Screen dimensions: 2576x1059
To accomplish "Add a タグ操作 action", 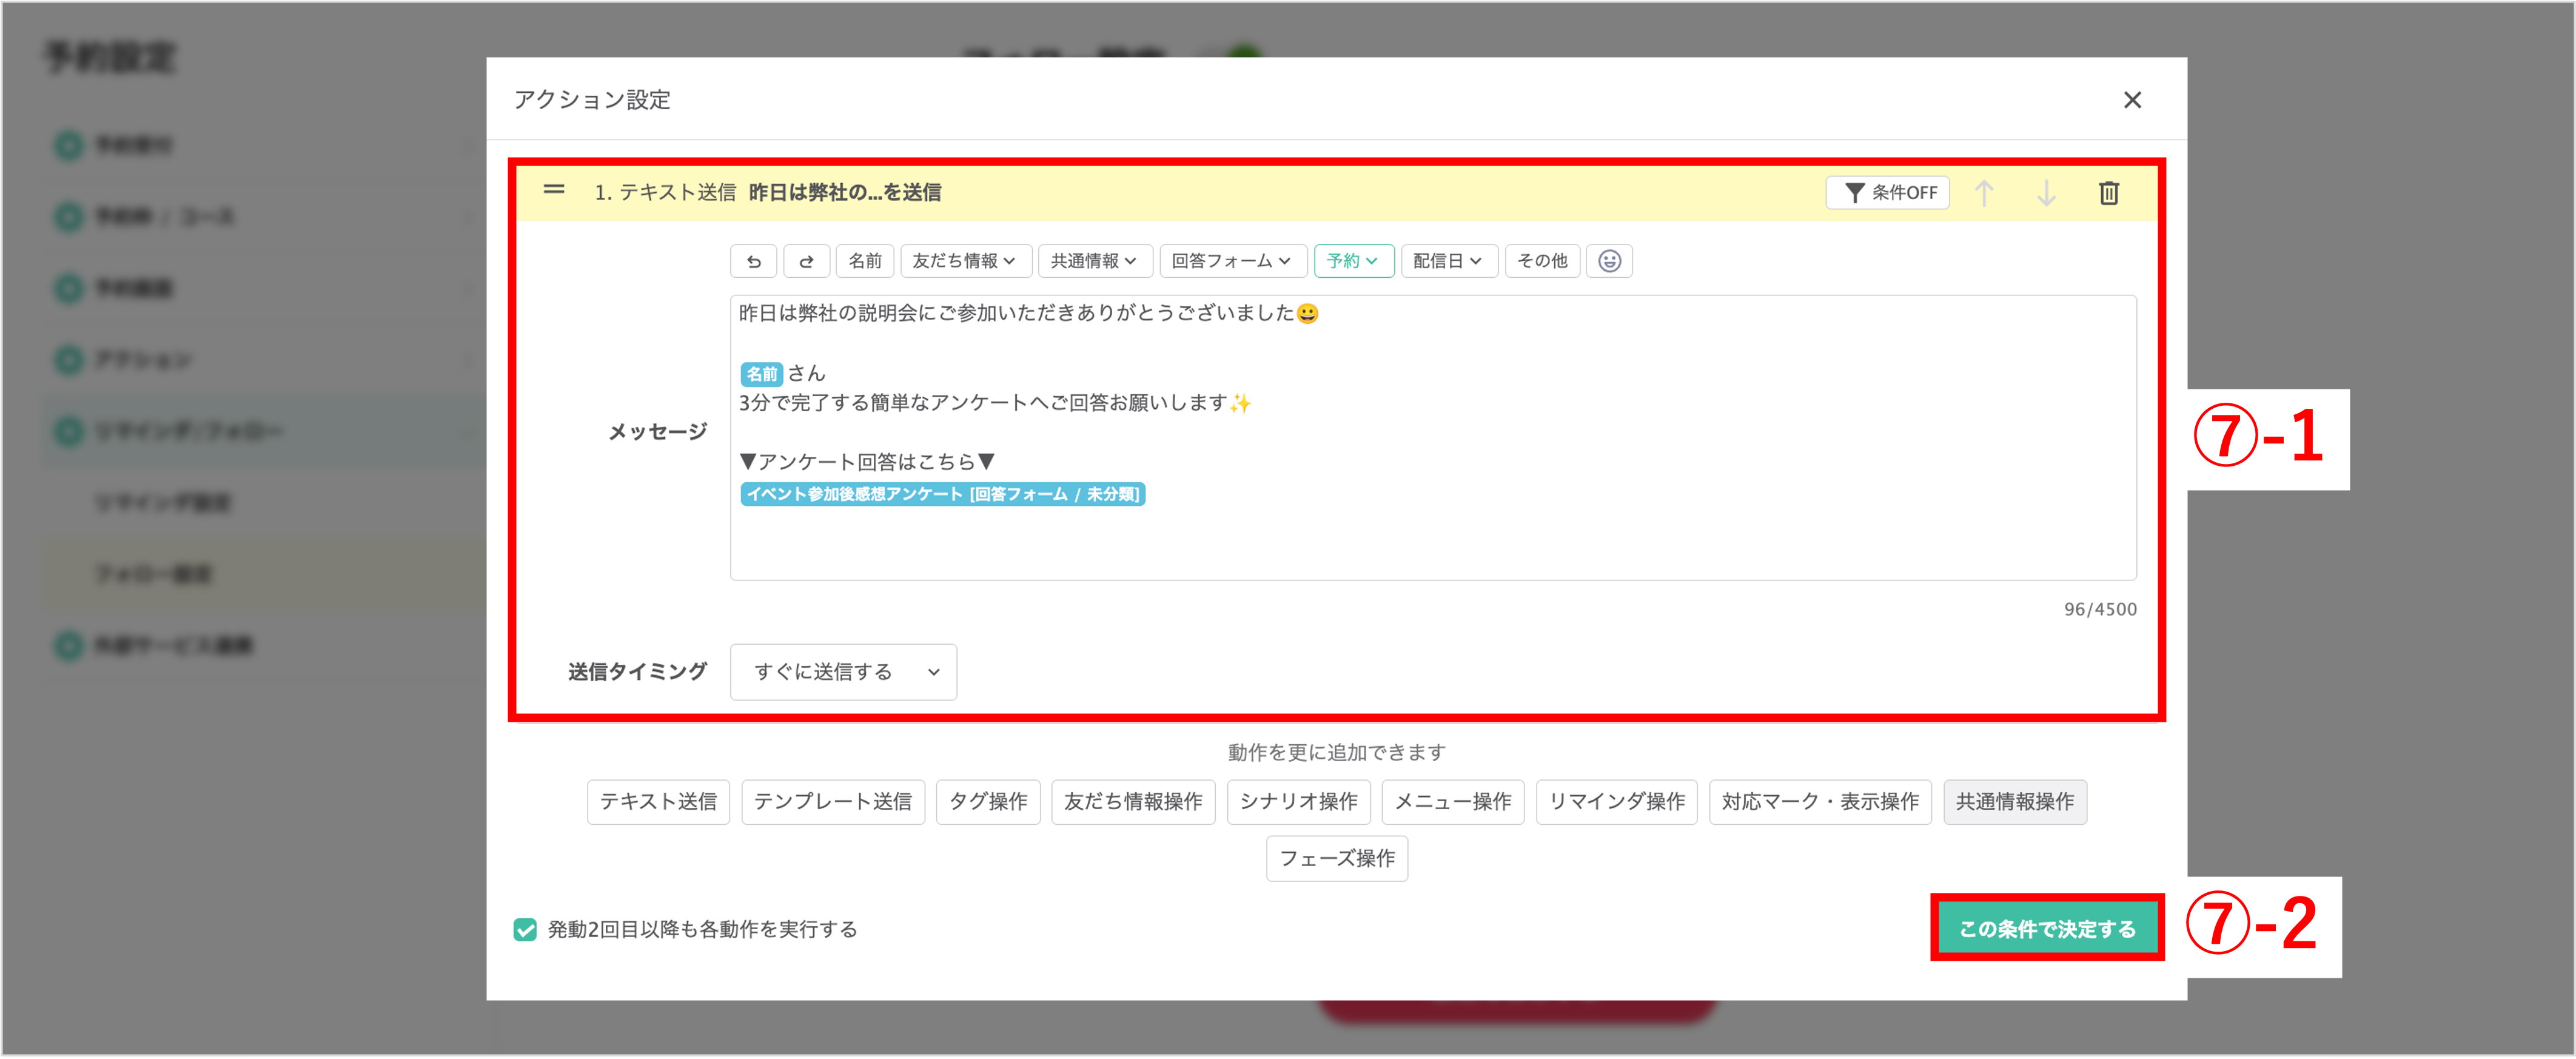I will (987, 802).
